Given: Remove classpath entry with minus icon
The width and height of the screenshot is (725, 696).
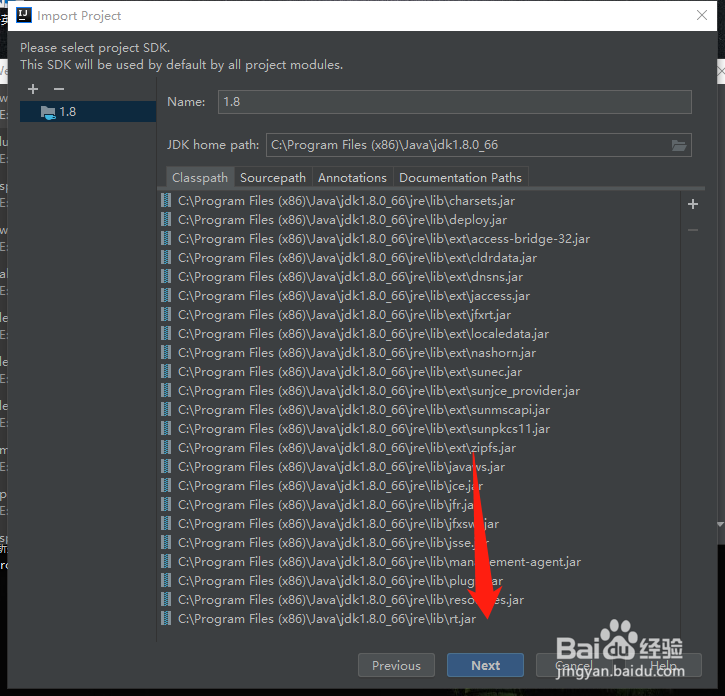Looking at the screenshot, I should tap(693, 230).
